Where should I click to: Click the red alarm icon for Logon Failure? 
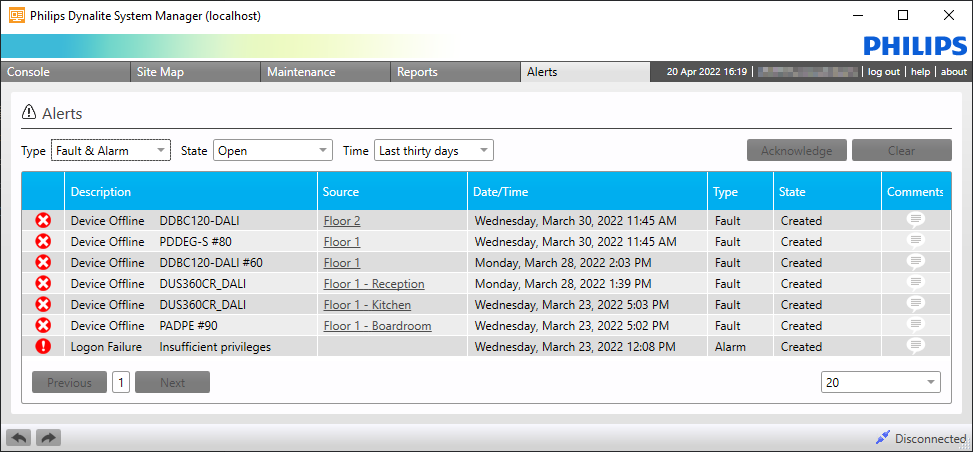(x=43, y=346)
